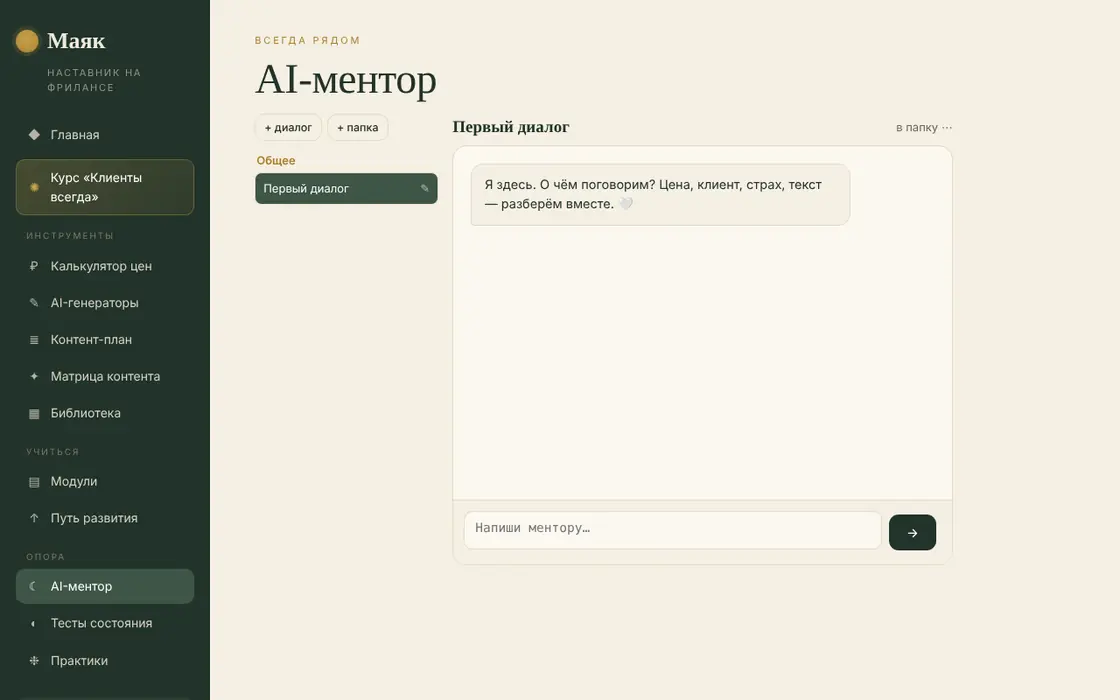Viewport: 1120px width, 700px height.
Task: Click the Общее folder label
Action: tap(276, 161)
